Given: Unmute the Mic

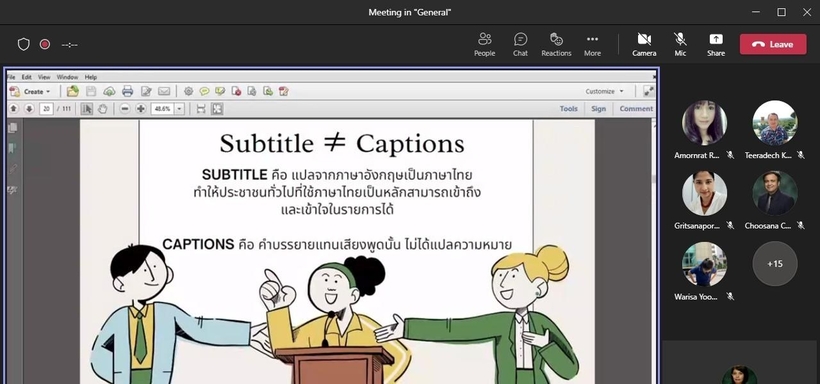Looking at the screenshot, I should coord(680,44).
